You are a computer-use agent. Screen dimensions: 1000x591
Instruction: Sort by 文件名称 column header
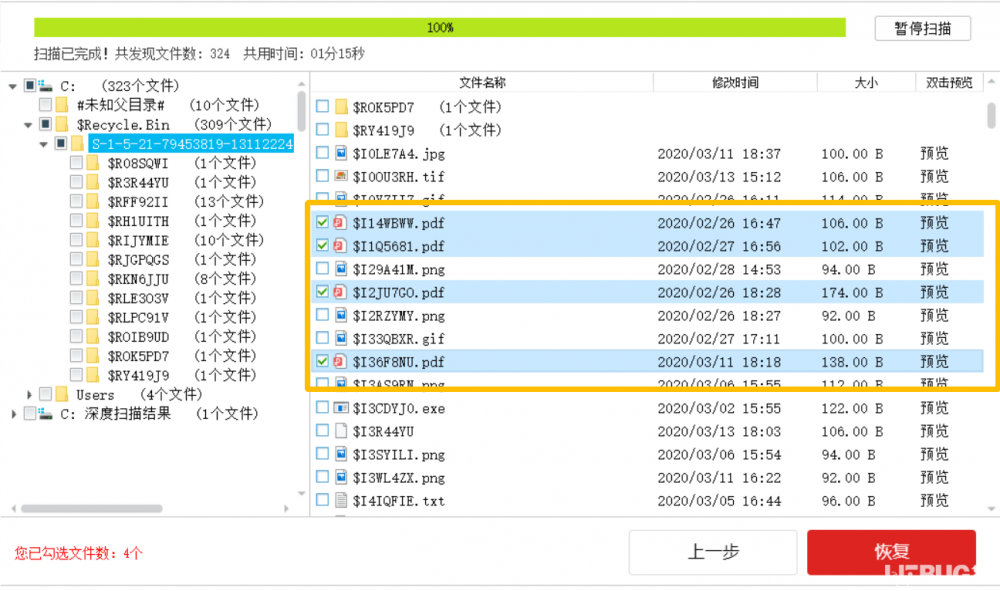482,82
